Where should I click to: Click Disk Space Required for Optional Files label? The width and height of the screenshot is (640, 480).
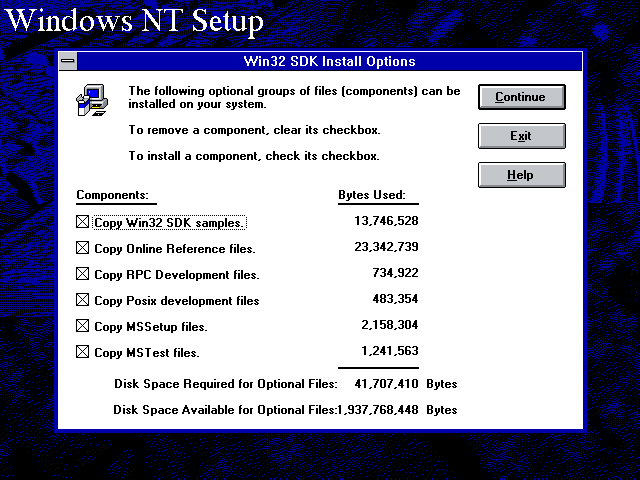pos(226,384)
